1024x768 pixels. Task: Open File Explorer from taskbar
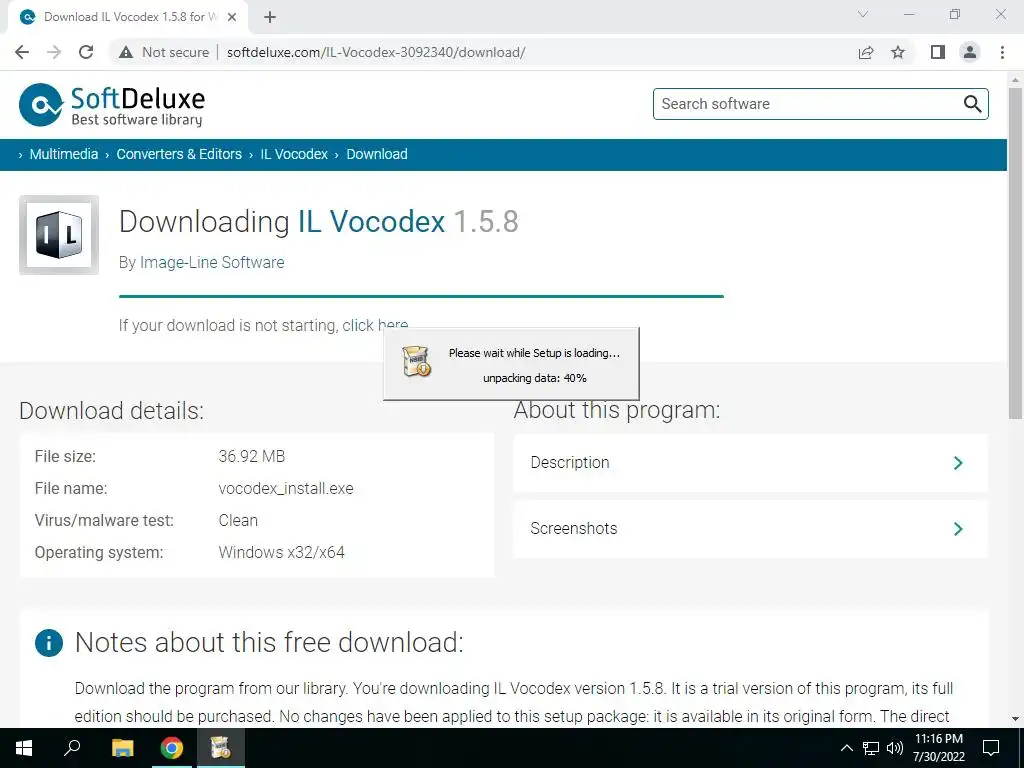click(122, 748)
